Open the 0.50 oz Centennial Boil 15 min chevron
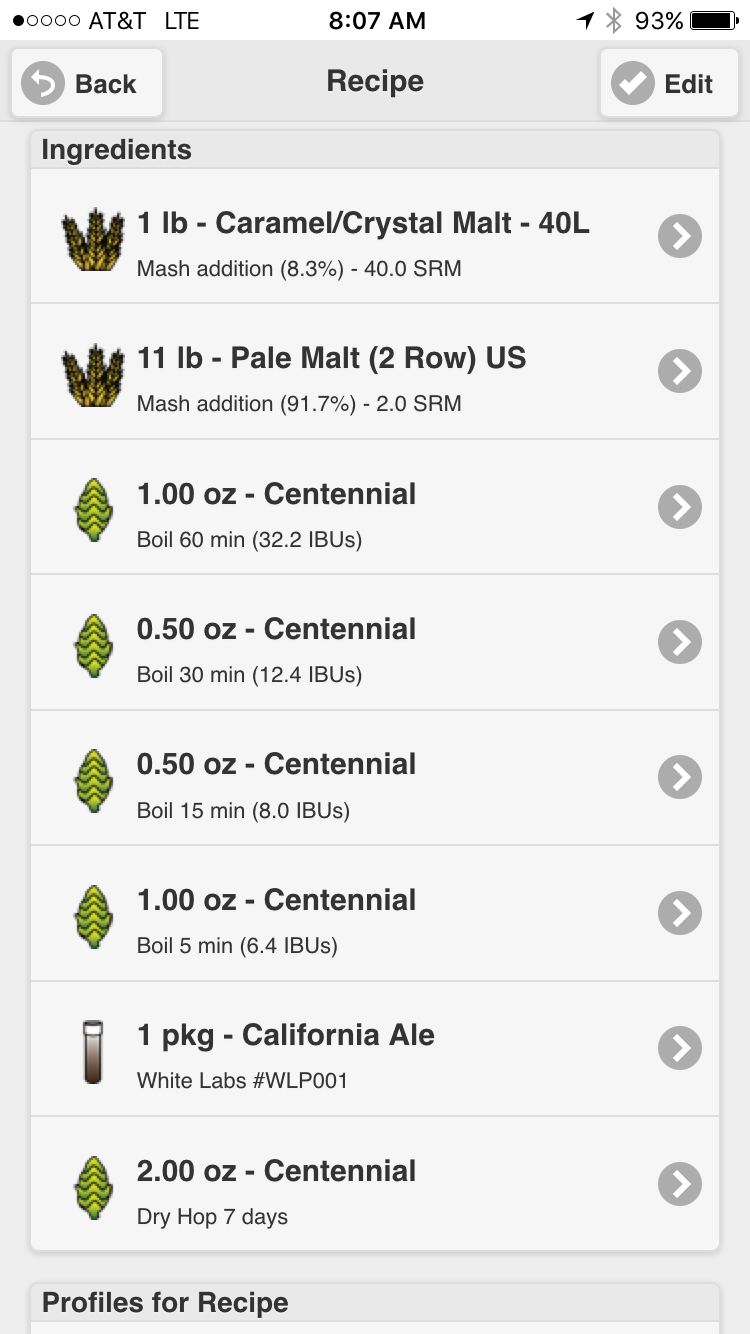 point(680,777)
